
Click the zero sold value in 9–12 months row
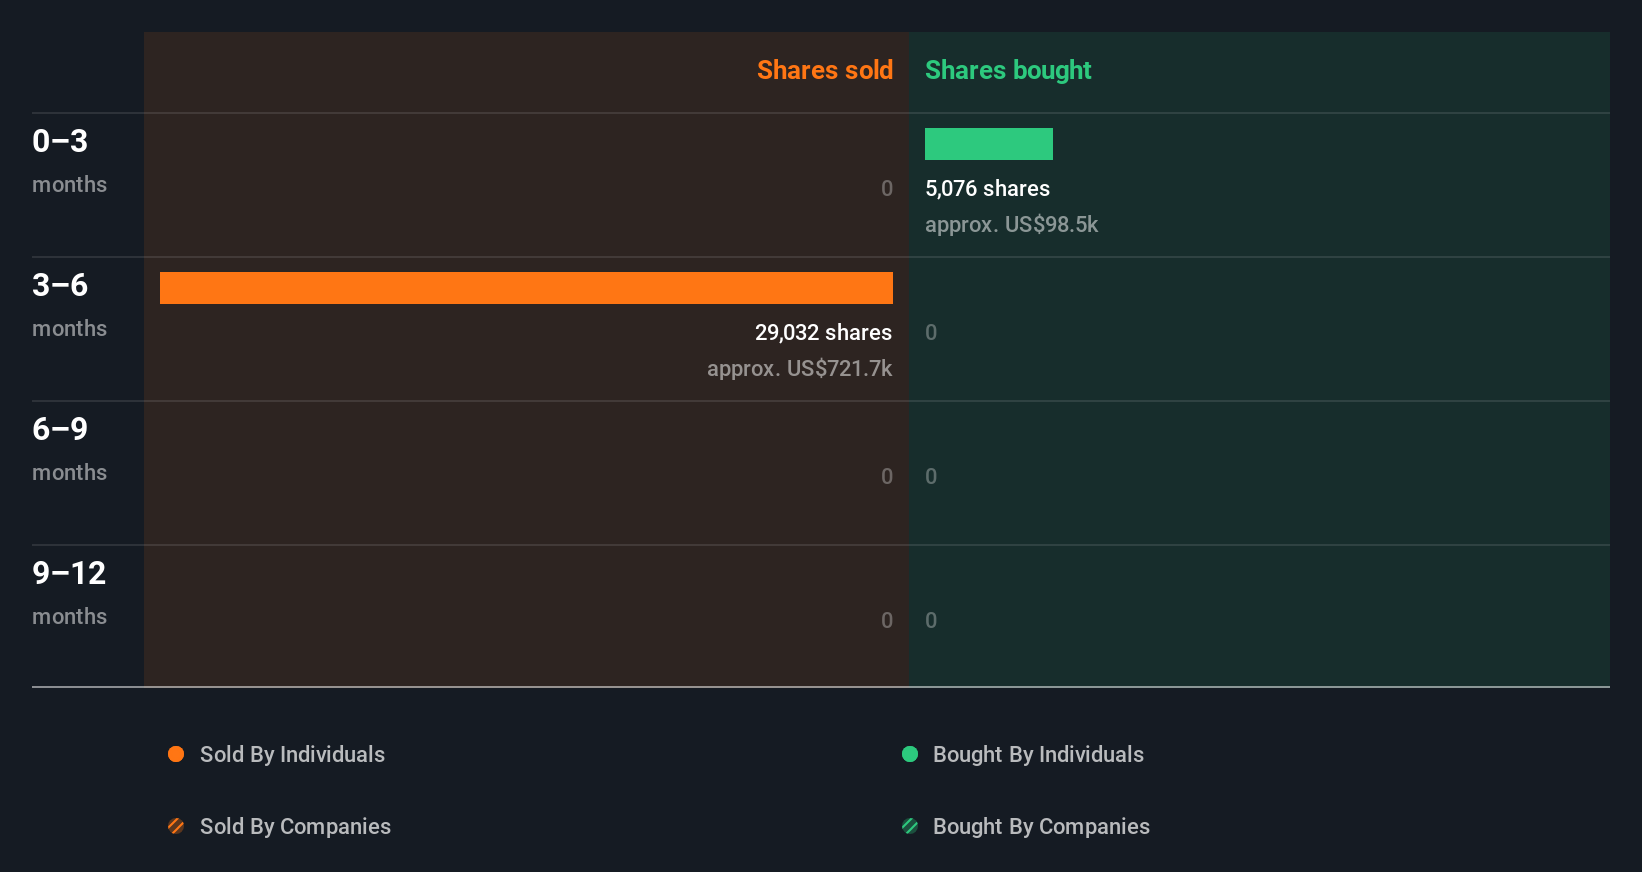coord(887,621)
